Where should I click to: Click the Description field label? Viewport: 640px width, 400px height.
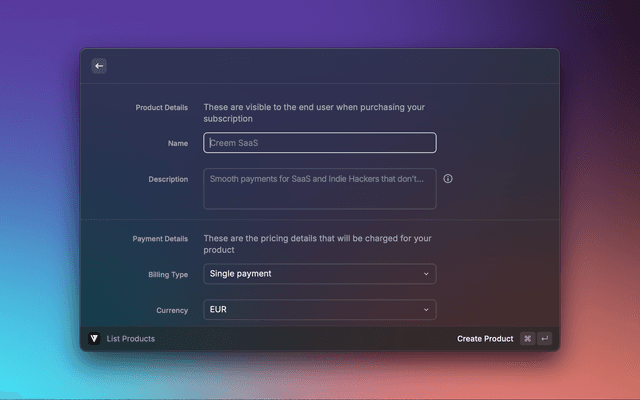(x=167, y=179)
